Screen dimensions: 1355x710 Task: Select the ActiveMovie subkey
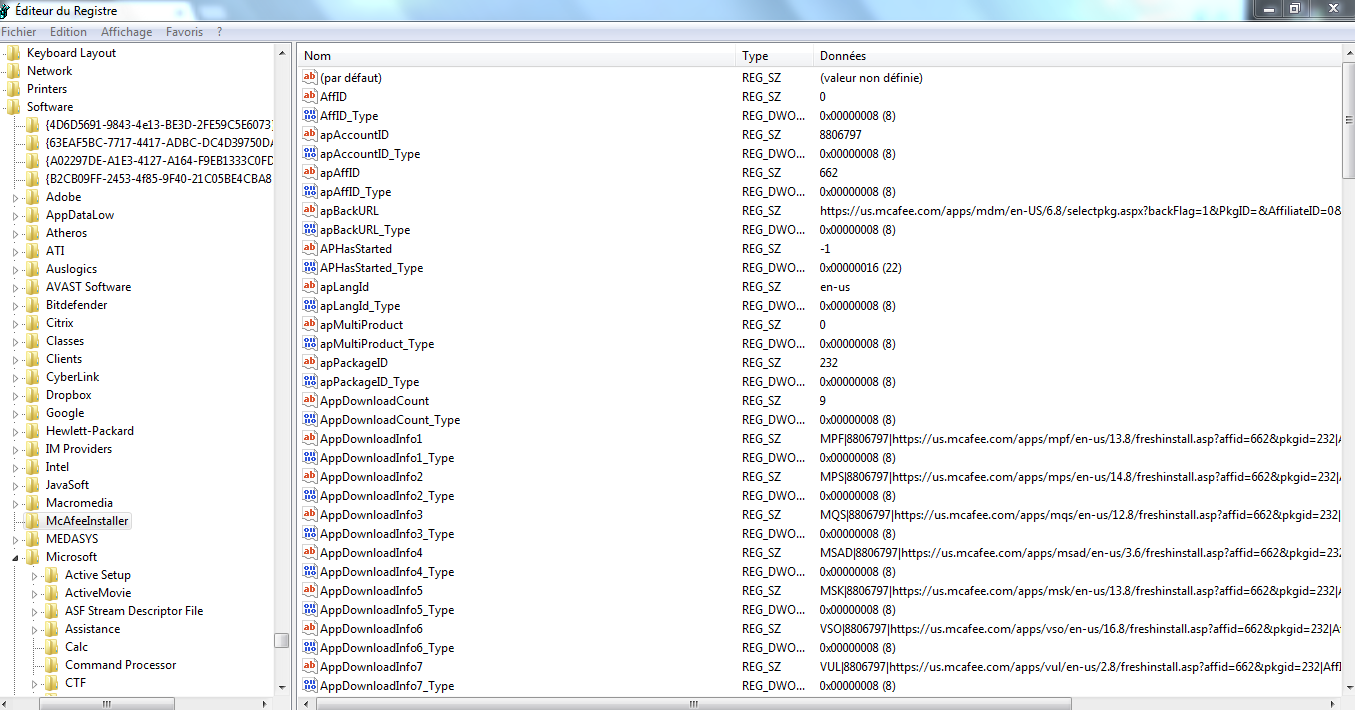point(98,593)
